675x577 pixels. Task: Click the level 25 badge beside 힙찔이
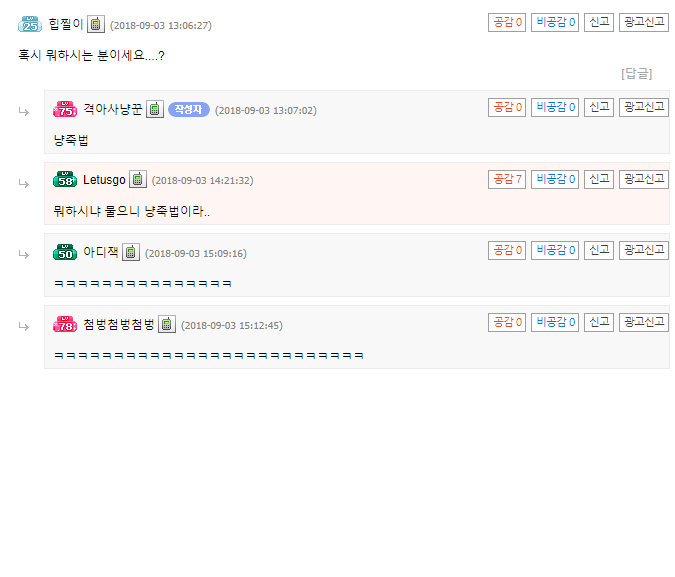pyautogui.click(x=30, y=24)
